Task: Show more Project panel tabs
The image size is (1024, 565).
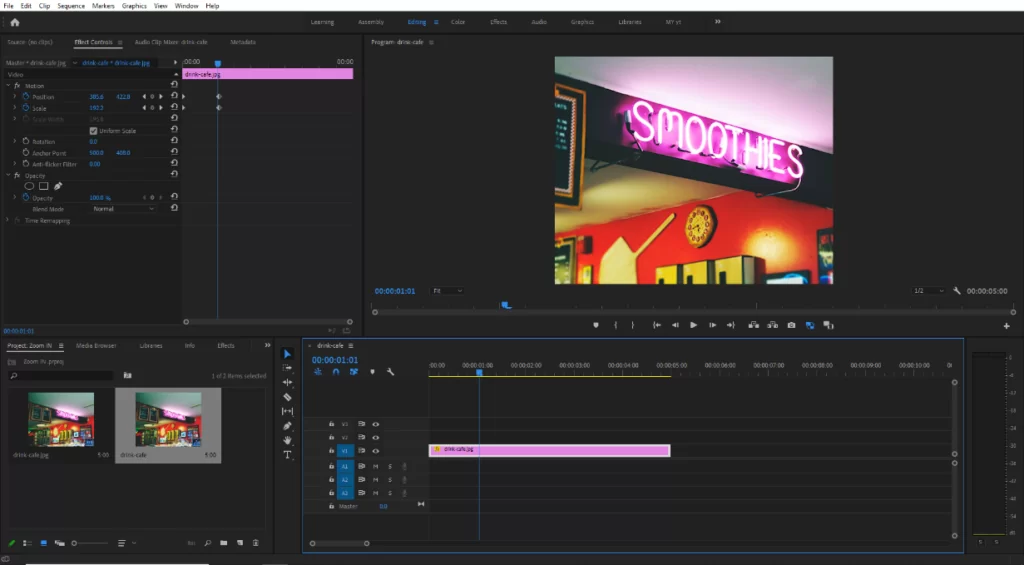Action: (x=267, y=346)
